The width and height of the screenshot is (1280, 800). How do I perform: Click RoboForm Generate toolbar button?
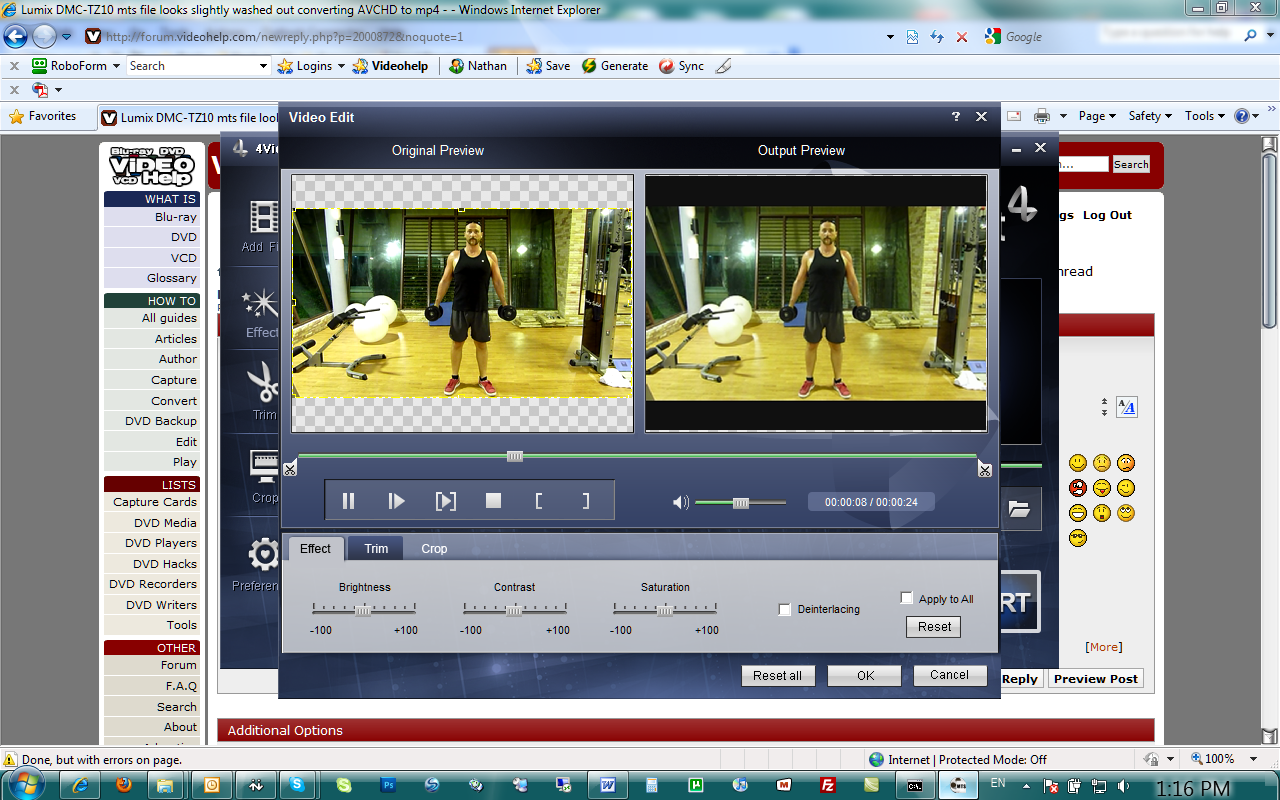pos(615,66)
